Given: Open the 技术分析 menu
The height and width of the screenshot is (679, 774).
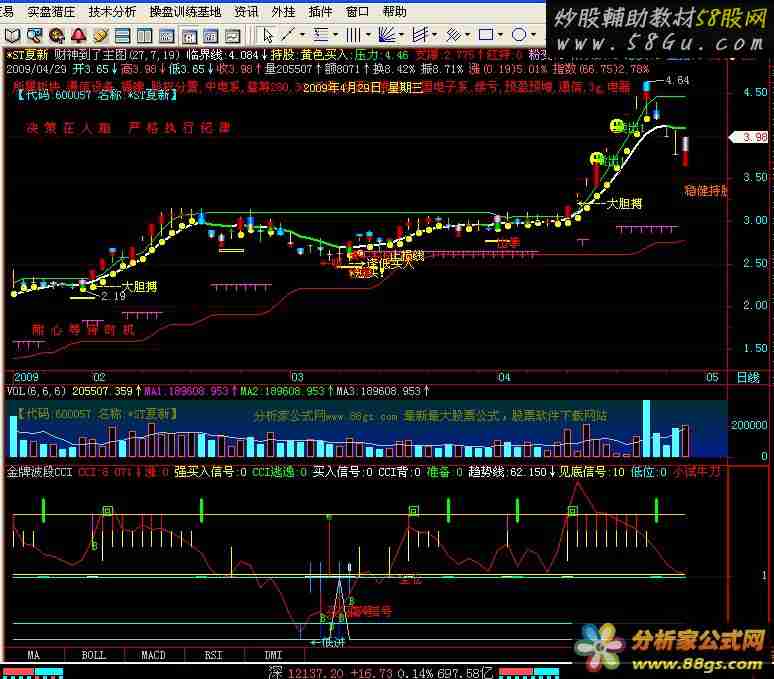Looking at the screenshot, I should point(112,11).
